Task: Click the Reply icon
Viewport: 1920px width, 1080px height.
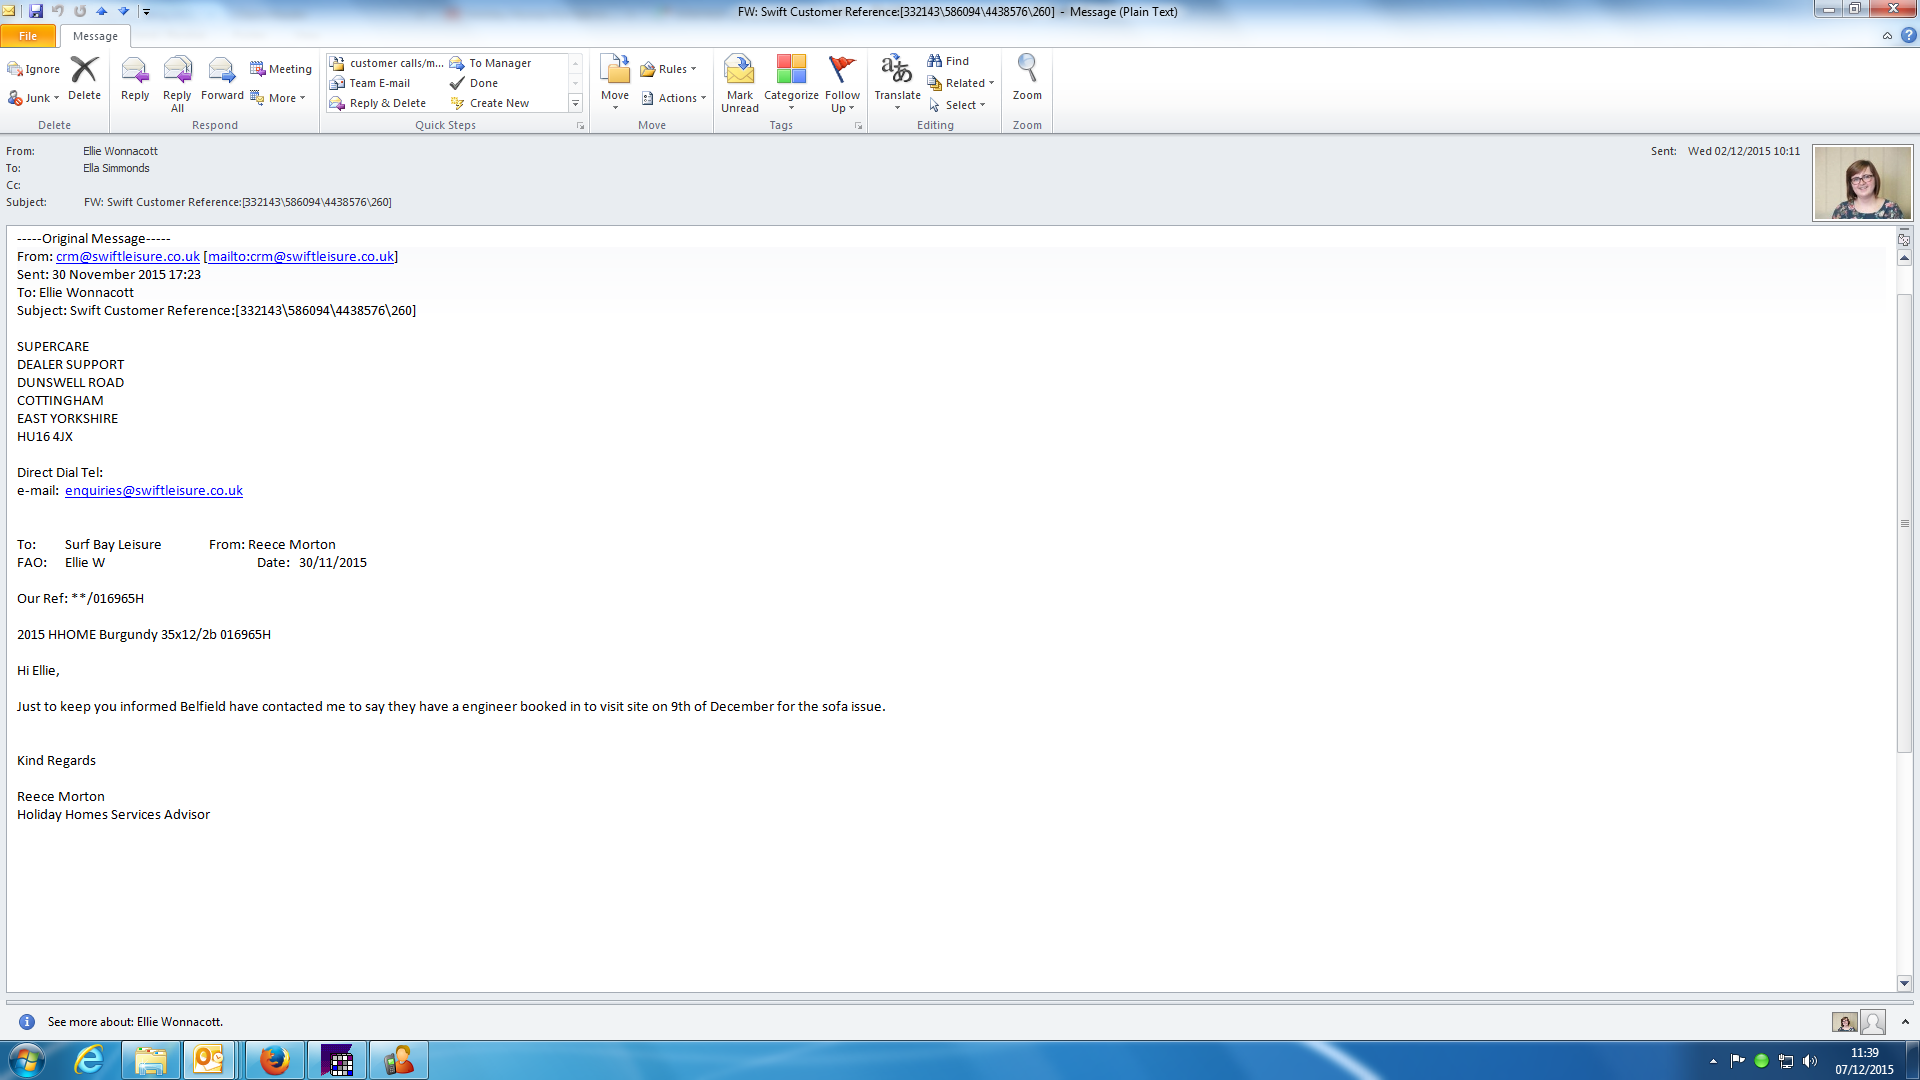Action: click(134, 78)
